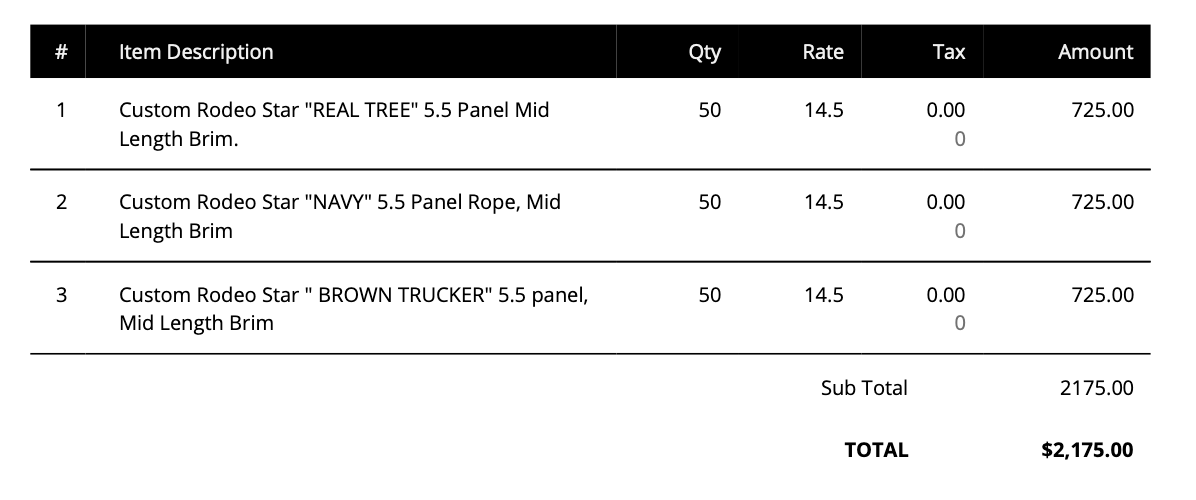Click the amount of the BROWN TRUCKER item
Image resolution: width=1196 pixels, height=500 pixels.
click(x=1102, y=295)
